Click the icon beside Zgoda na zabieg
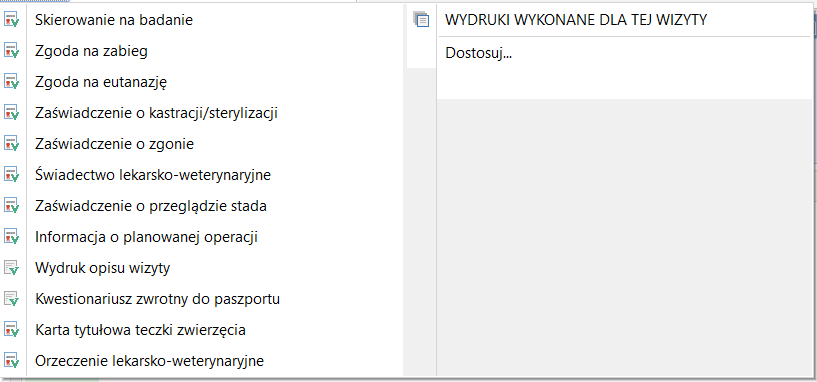The height and width of the screenshot is (382, 817). pos(11,51)
